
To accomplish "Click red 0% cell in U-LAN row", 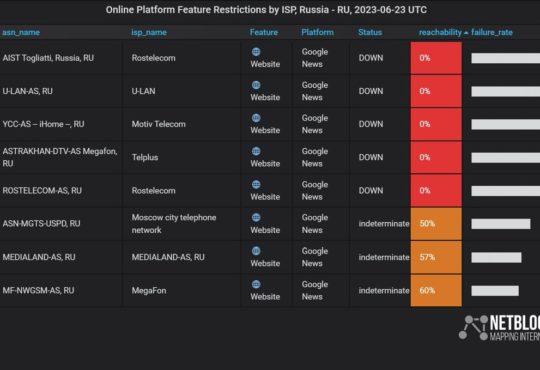I will pyautogui.click(x=436, y=91).
